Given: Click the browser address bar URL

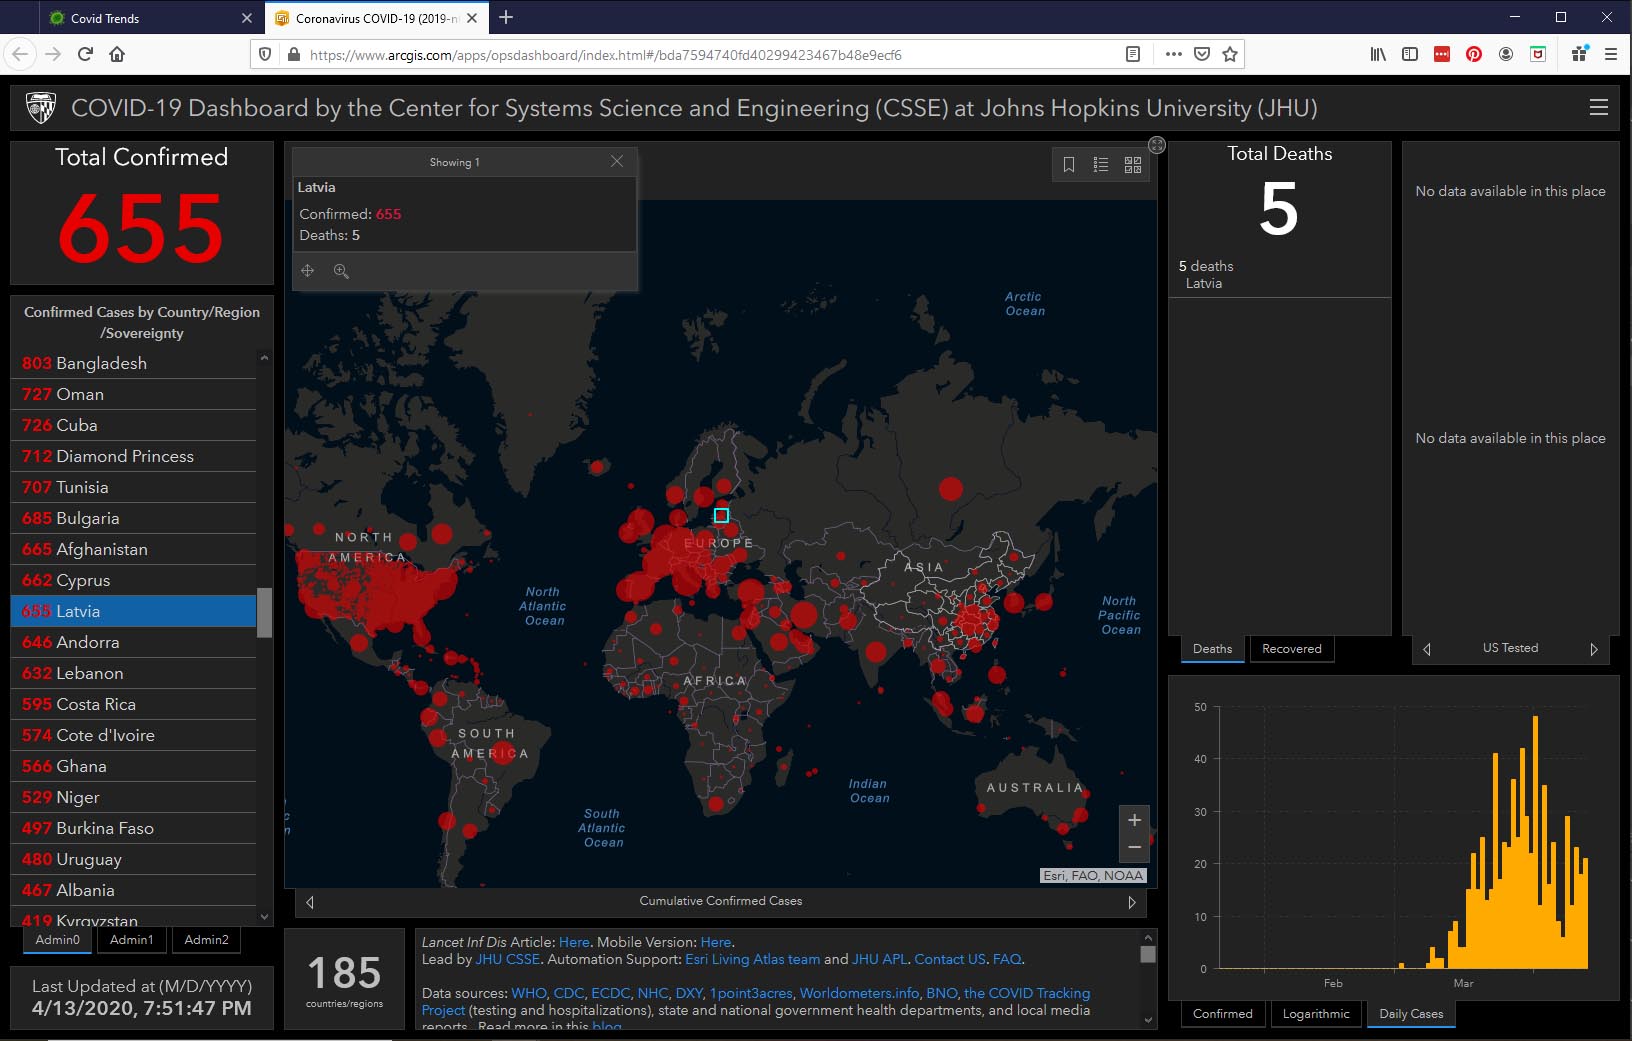Looking at the screenshot, I should [x=606, y=55].
